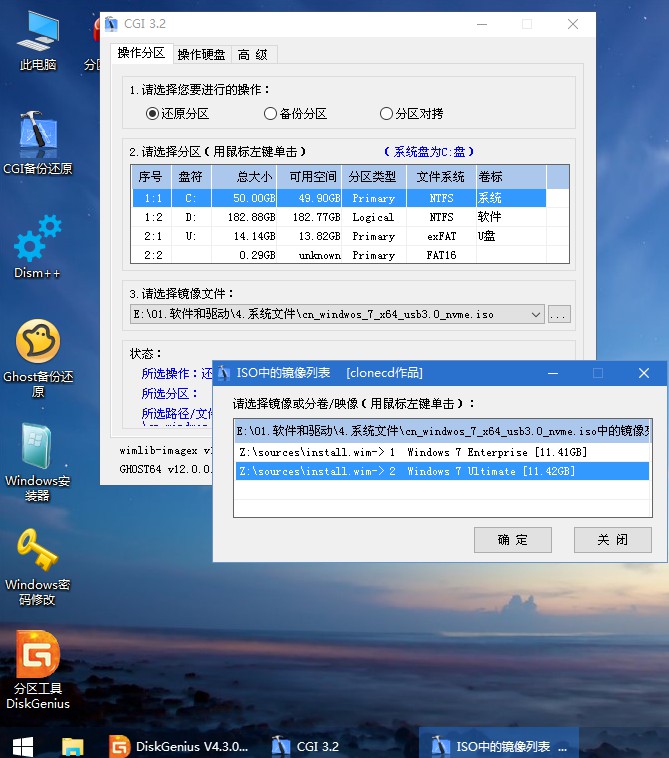This screenshot has height=758, width=669.
Task: Click the 分区类型 column header
Action: pos(374,176)
